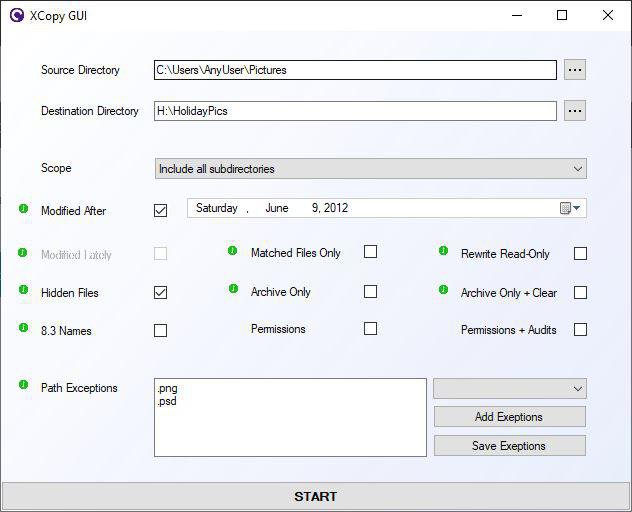The height and width of the screenshot is (512, 632).
Task: Click the START button
Action: coord(316,496)
